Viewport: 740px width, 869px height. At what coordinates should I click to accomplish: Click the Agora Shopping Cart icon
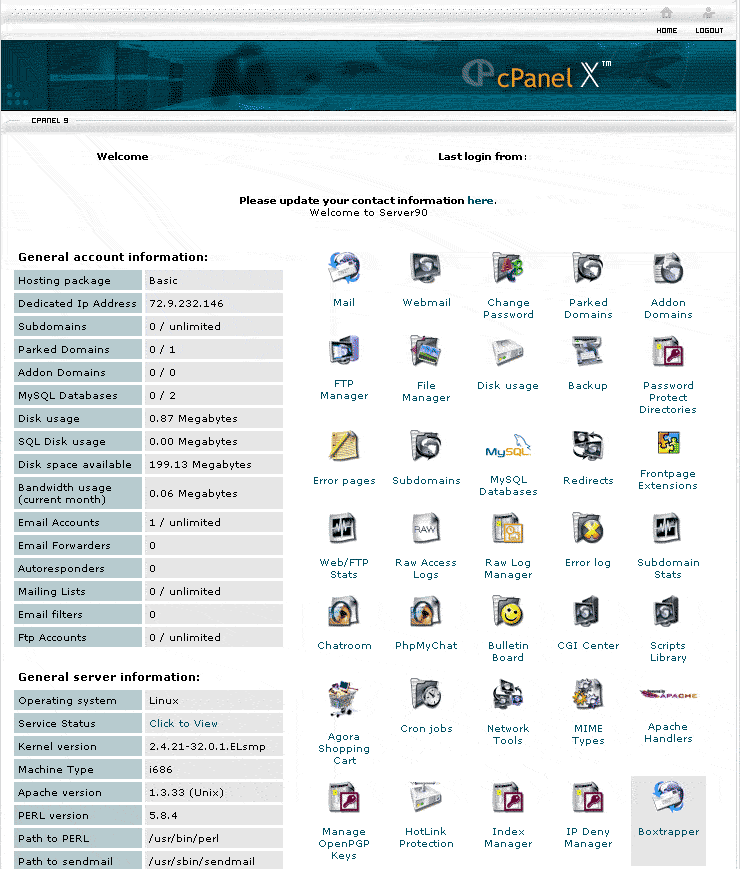click(x=344, y=699)
